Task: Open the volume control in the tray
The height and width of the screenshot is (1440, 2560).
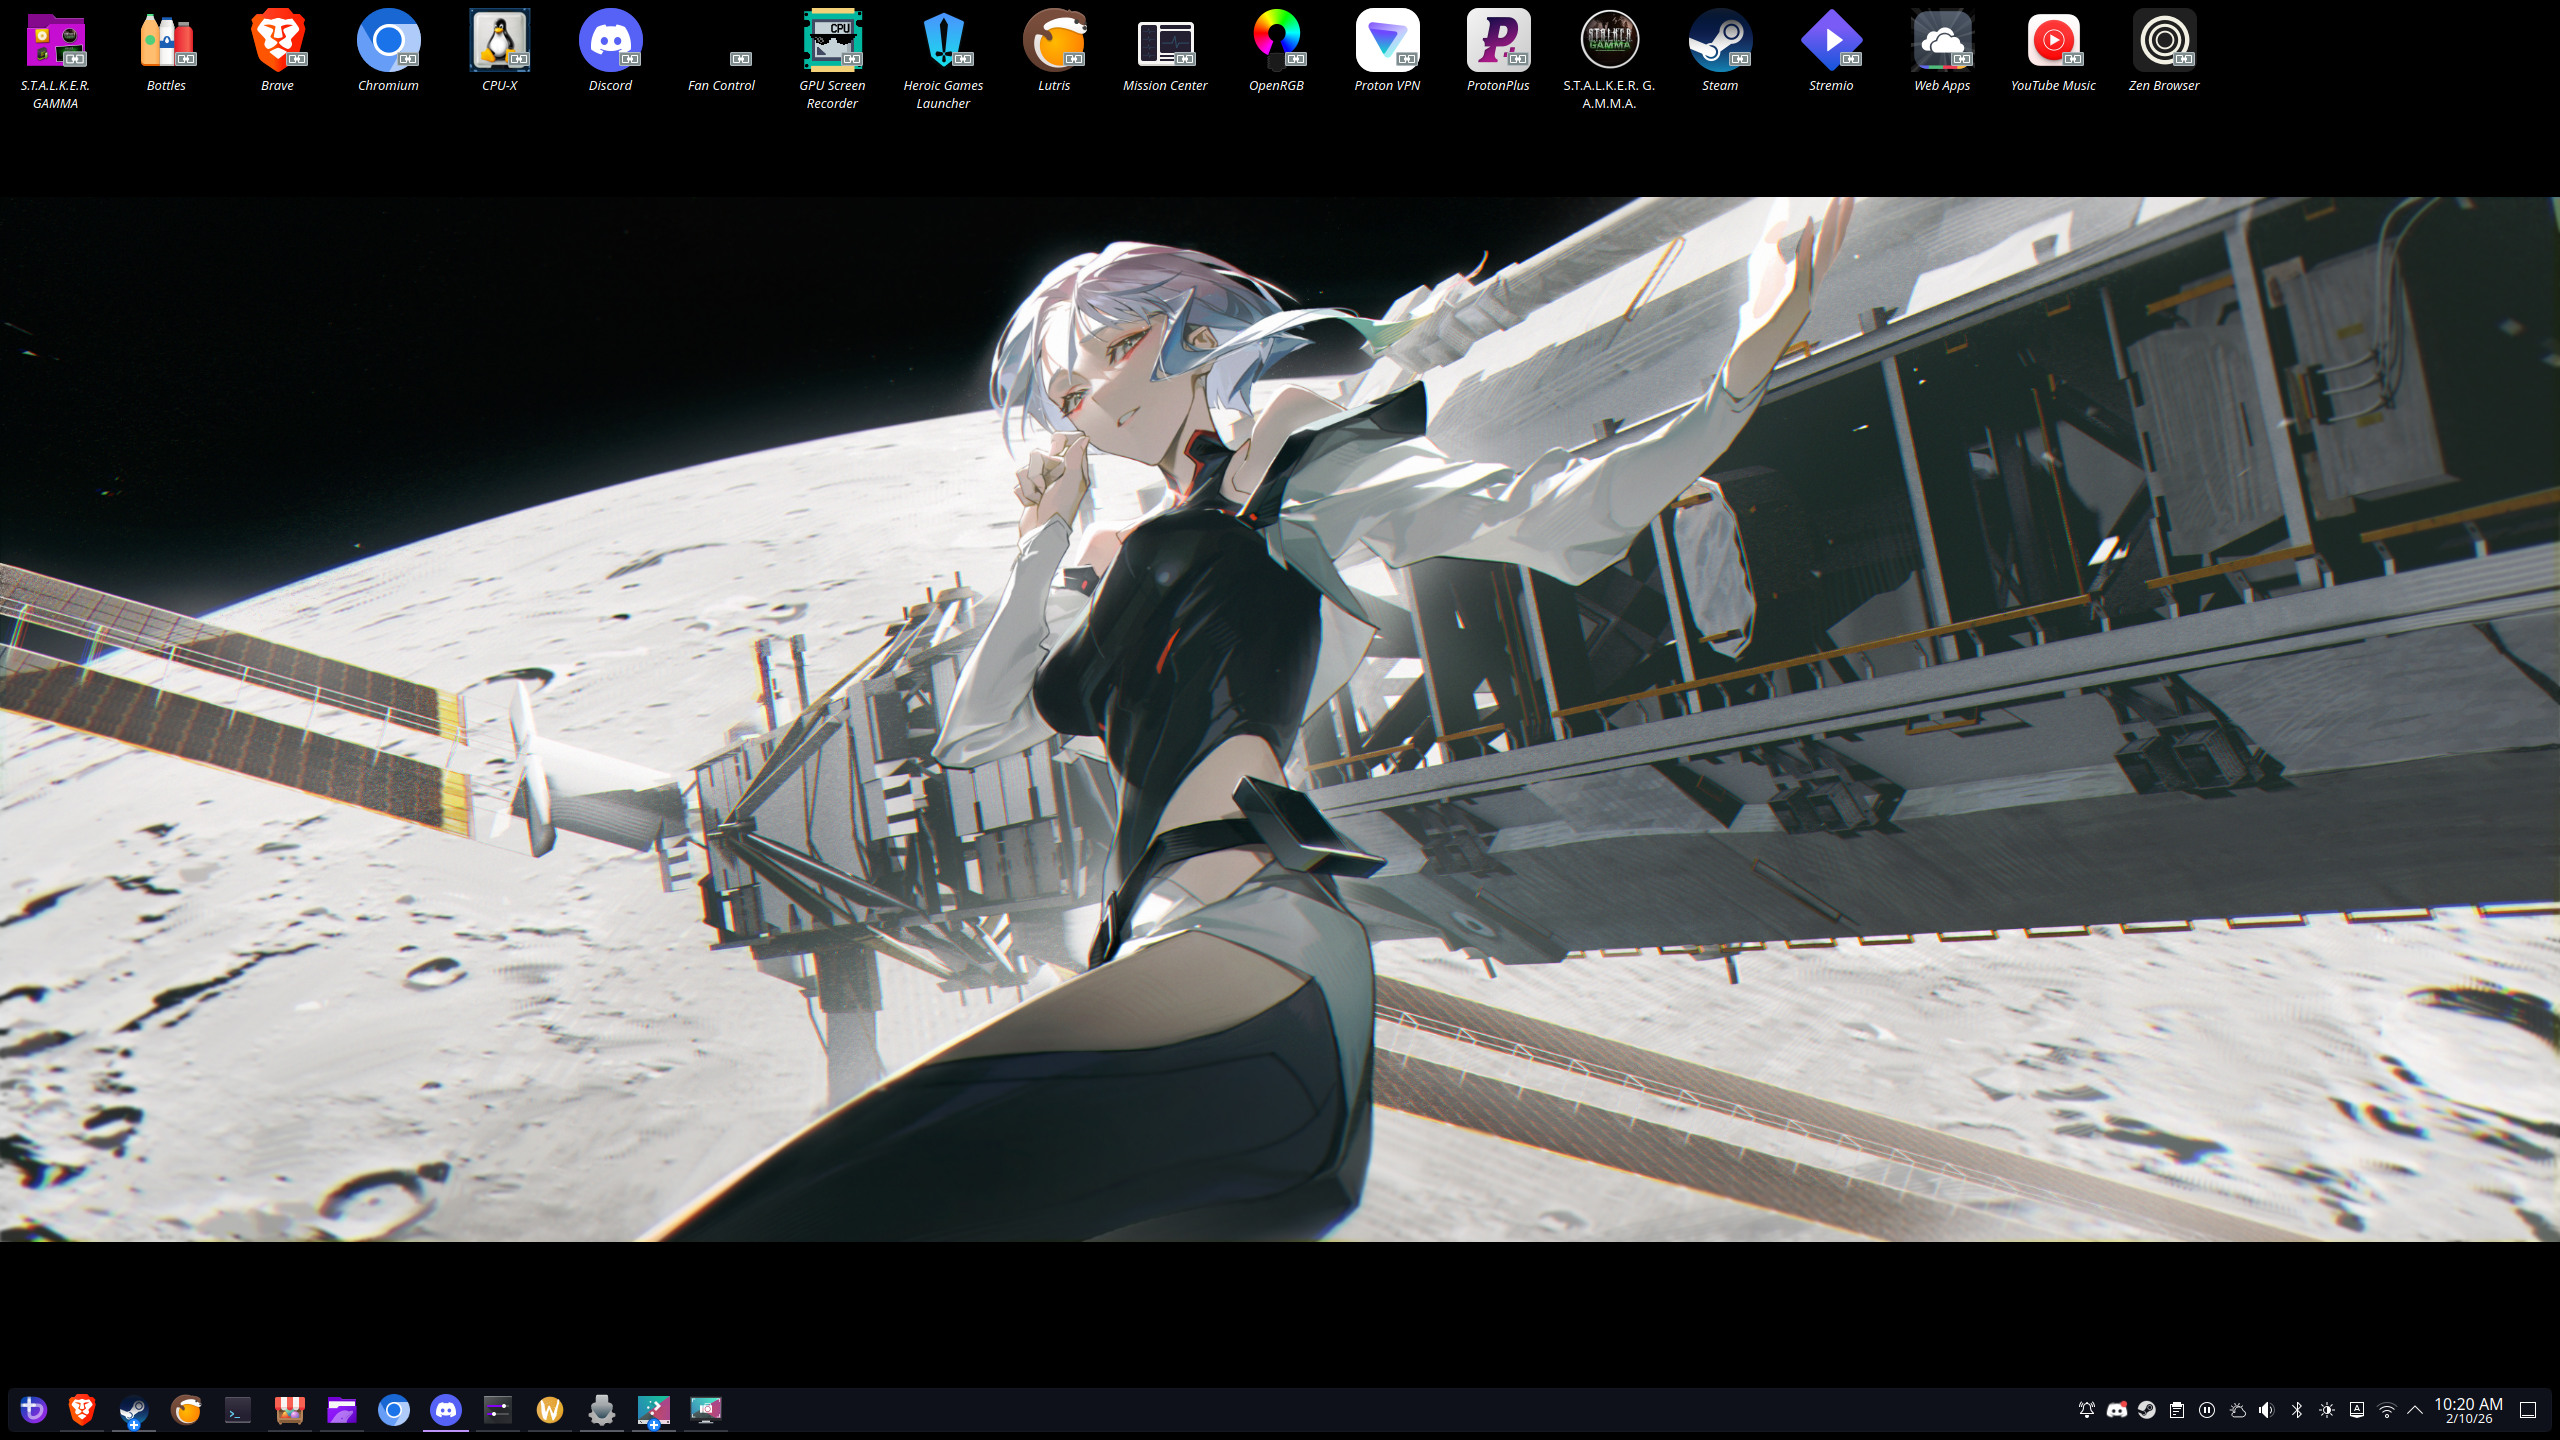Action: (2267, 1410)
